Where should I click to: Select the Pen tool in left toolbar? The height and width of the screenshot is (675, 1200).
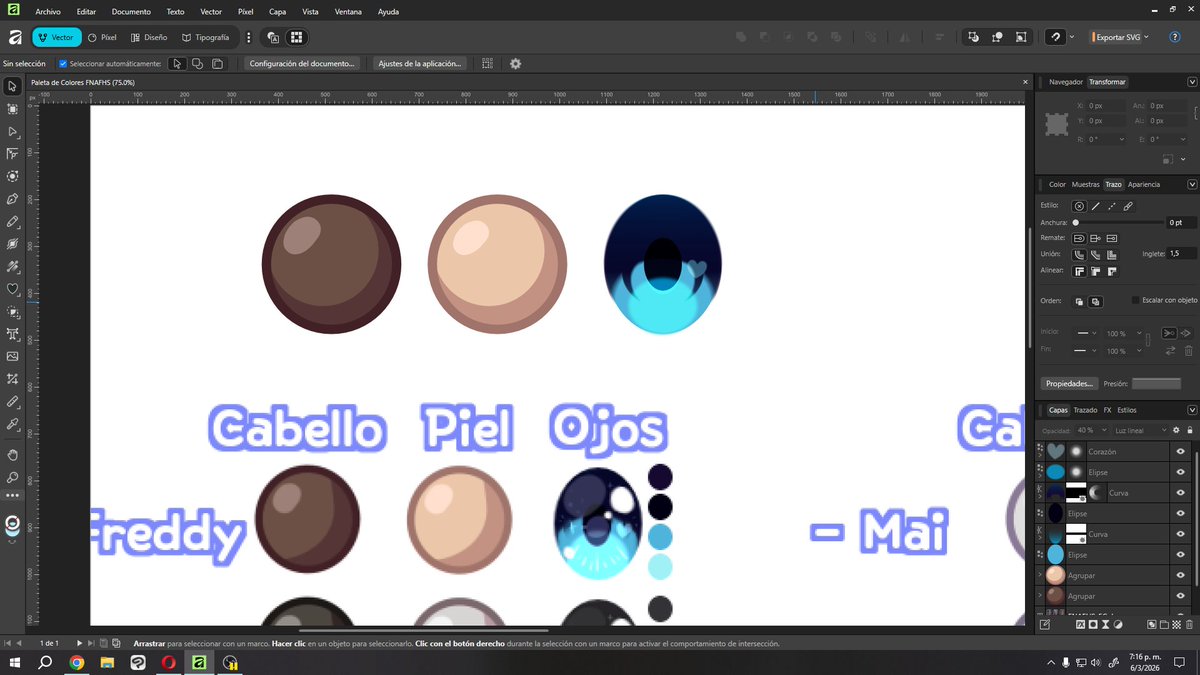click(12, 199)
